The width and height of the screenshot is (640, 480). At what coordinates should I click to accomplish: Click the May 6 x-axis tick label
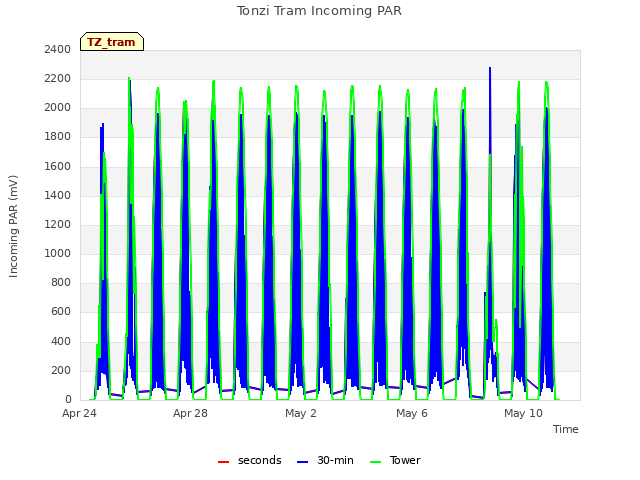coord(412,413)
